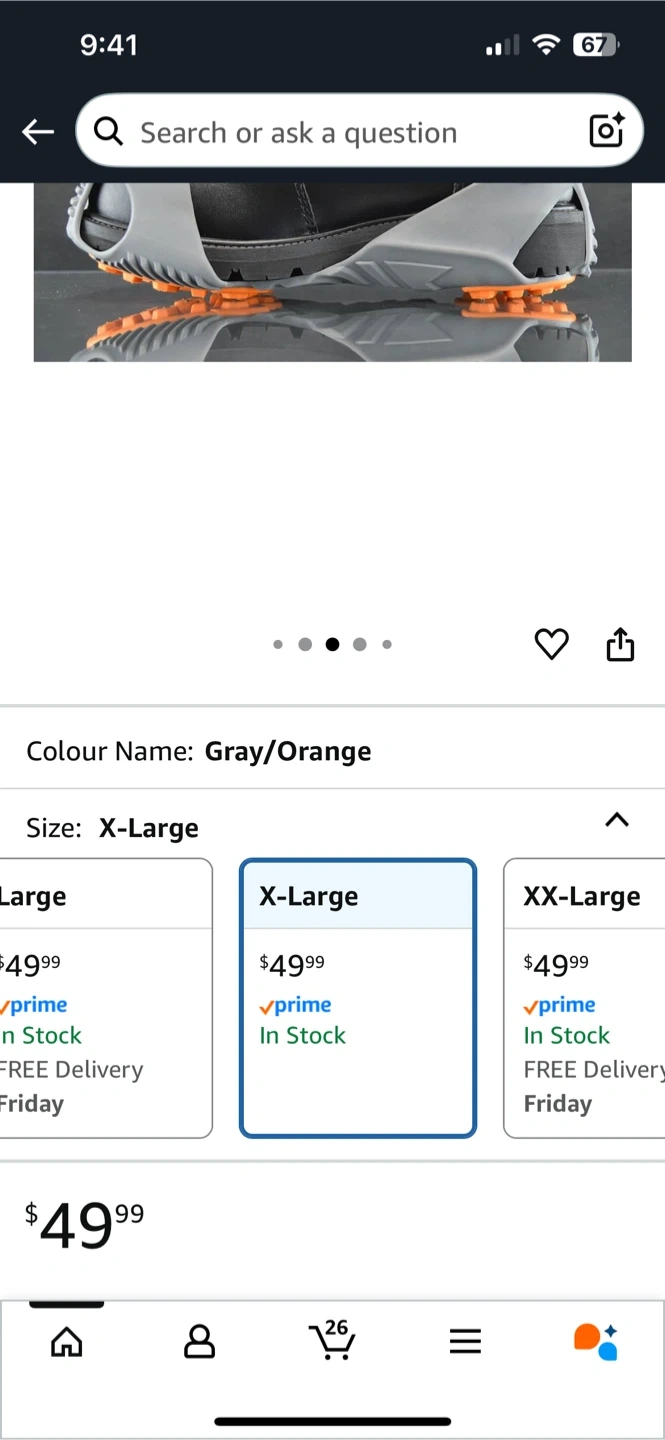The image size is (665, 1440).
Task: Add item to wishlist with heart icon
Action: point(551,644)
